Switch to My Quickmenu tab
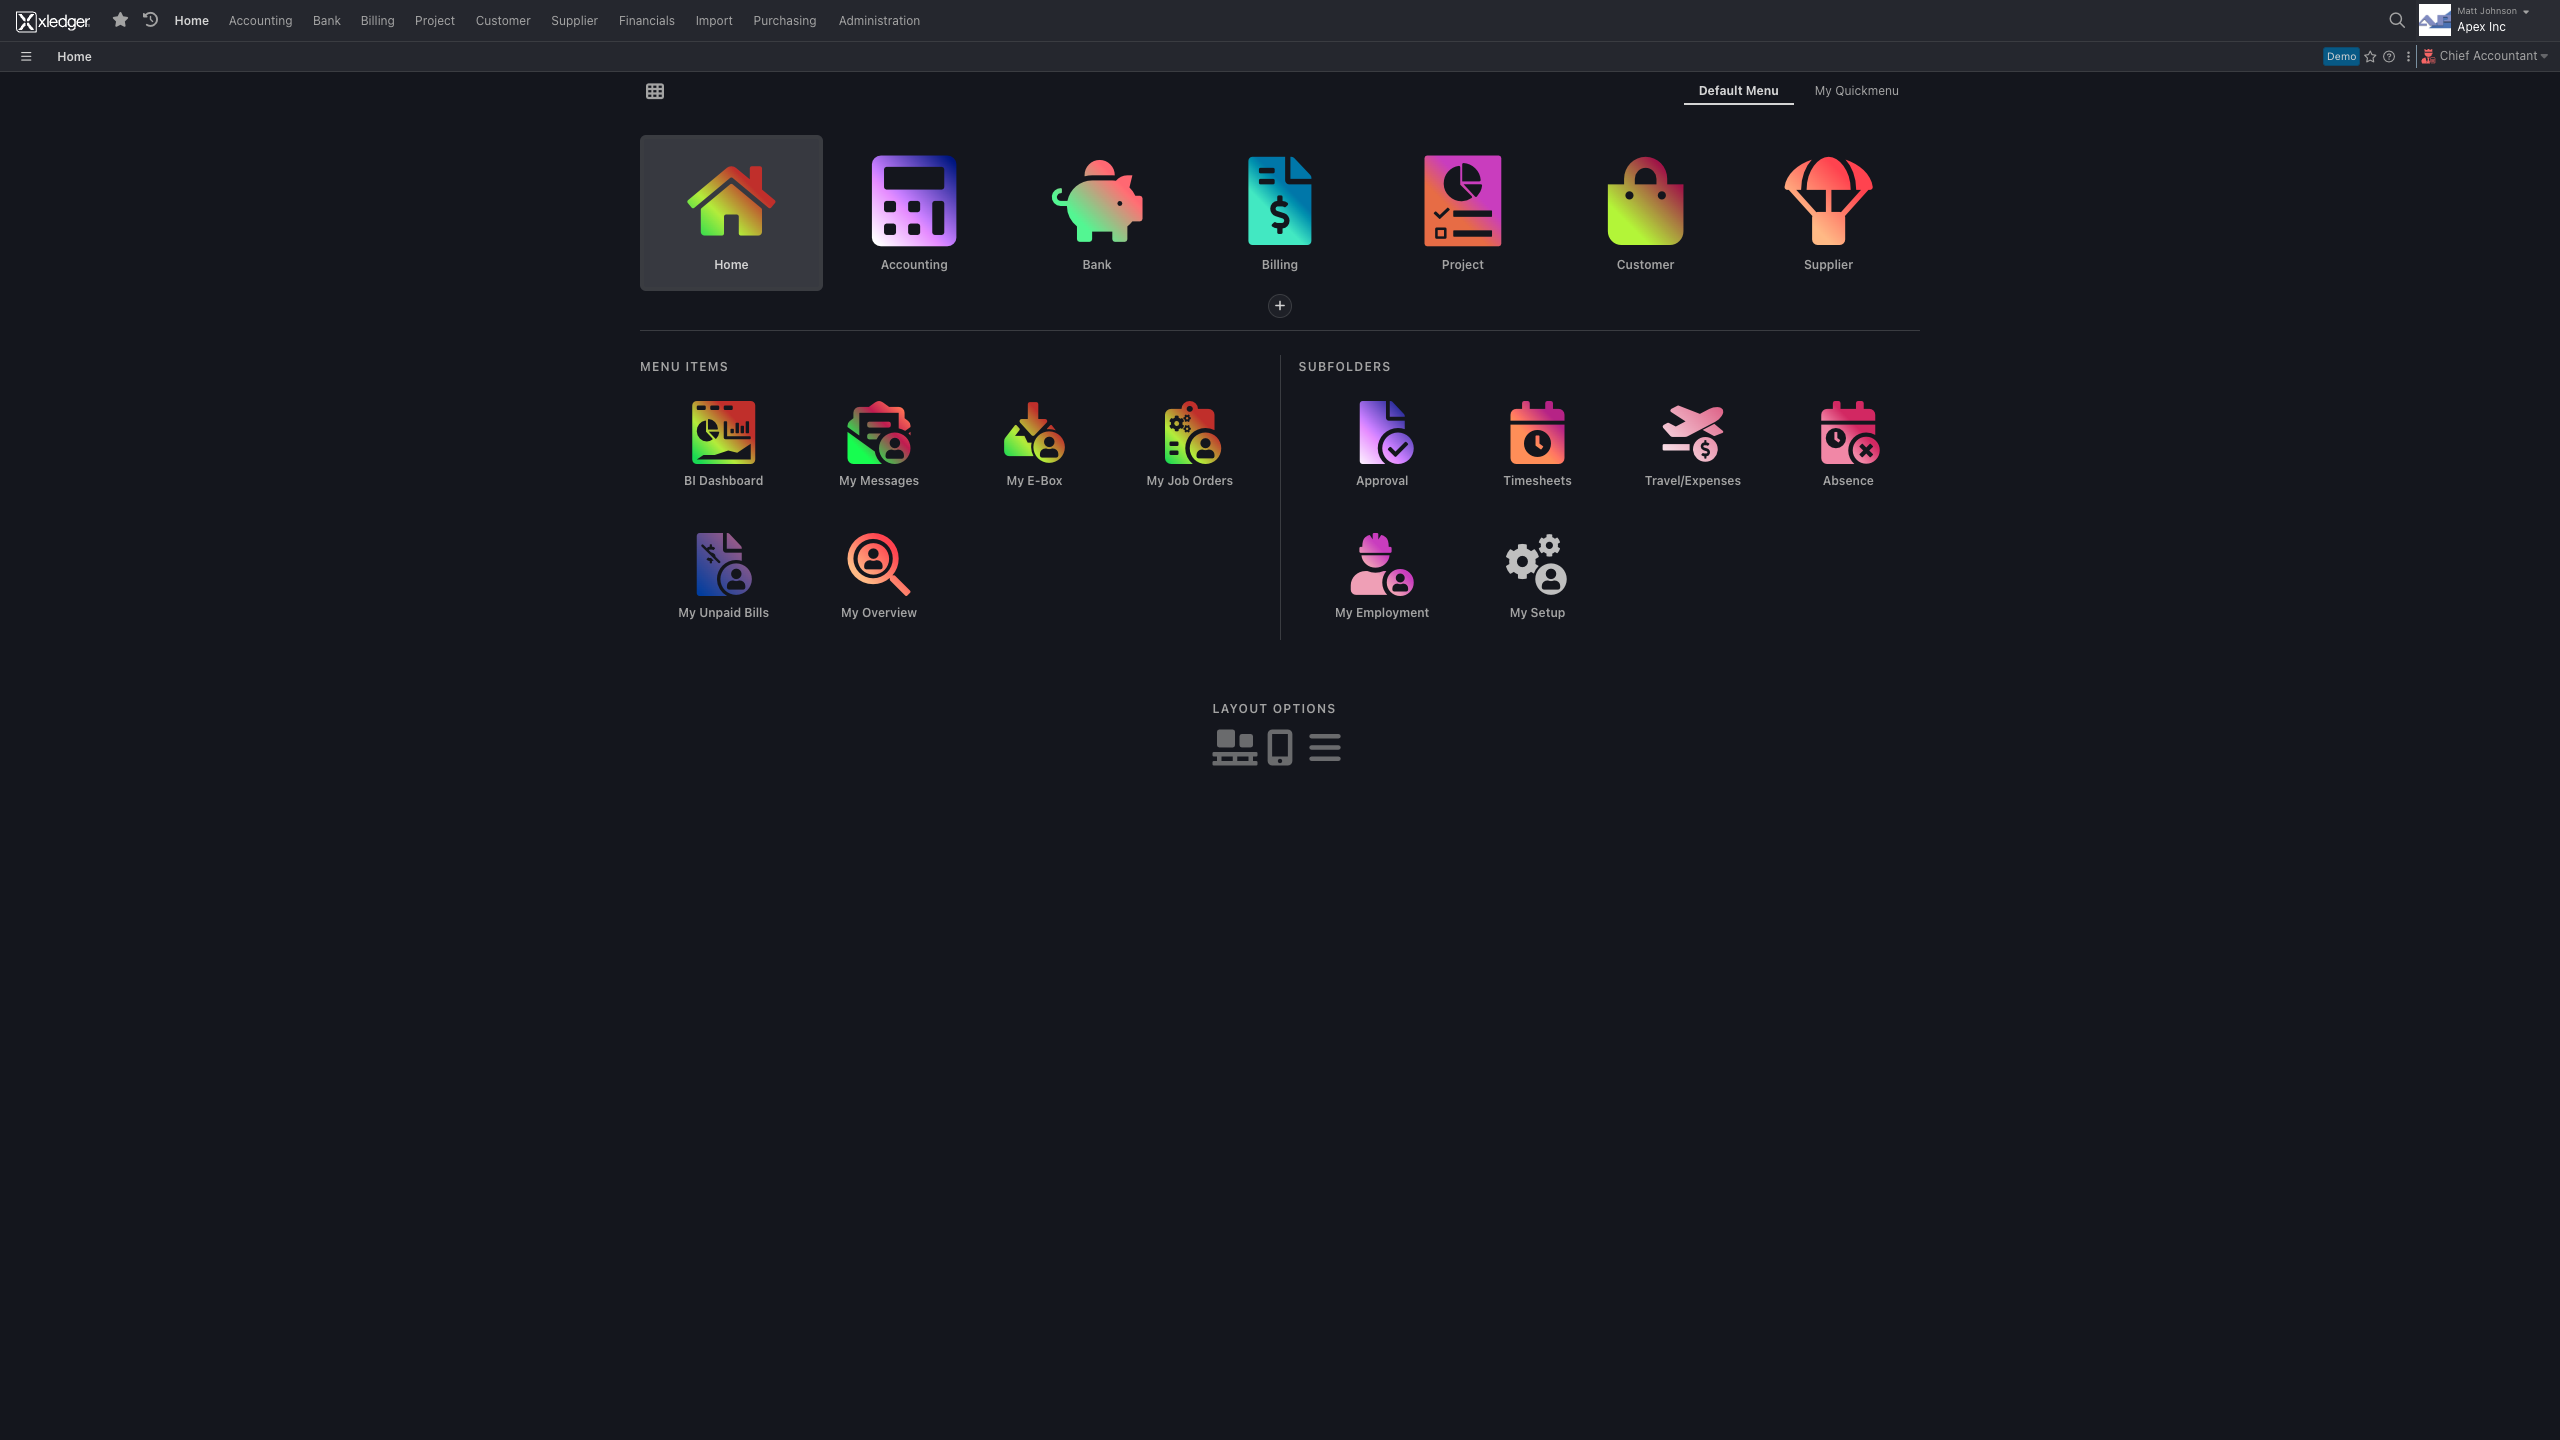Viewport: 2560px width, 1440px height. (1856, 91)
